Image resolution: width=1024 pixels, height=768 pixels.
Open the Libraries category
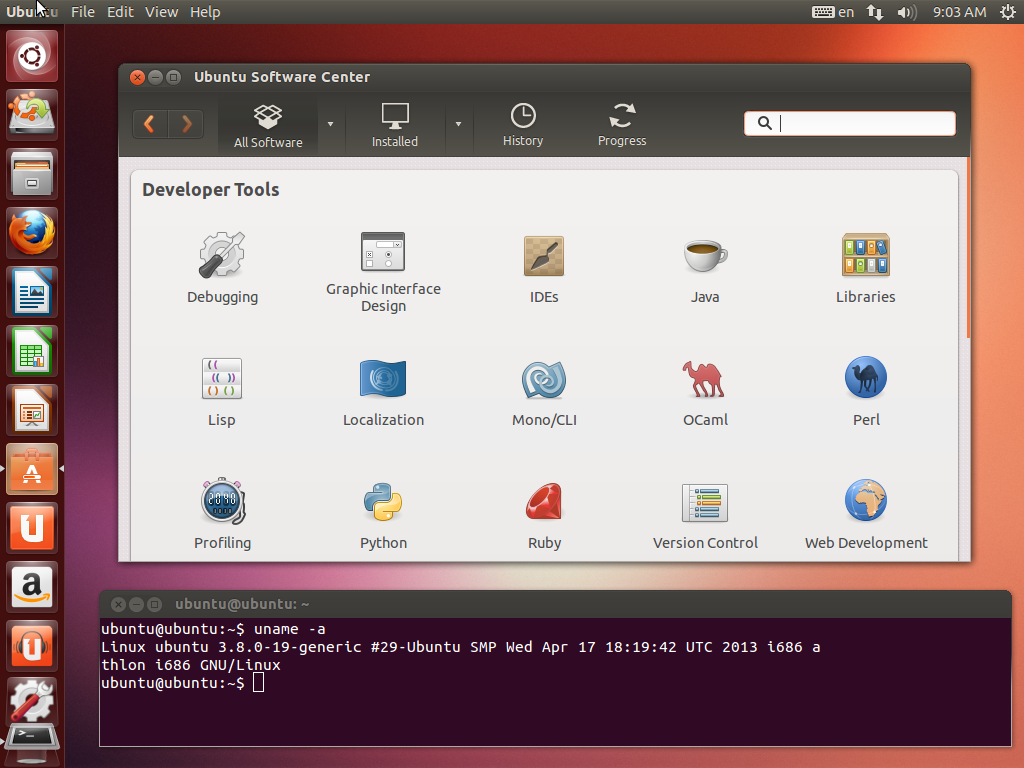865,268
